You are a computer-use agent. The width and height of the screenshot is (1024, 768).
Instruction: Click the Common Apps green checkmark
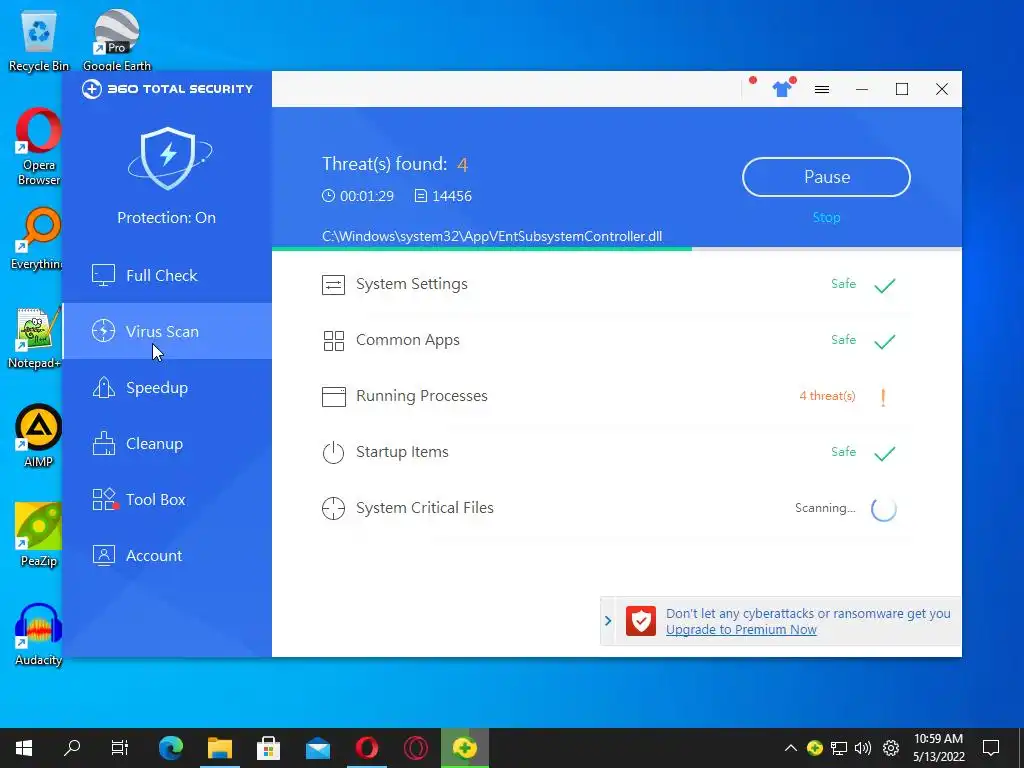click(884, 342)
